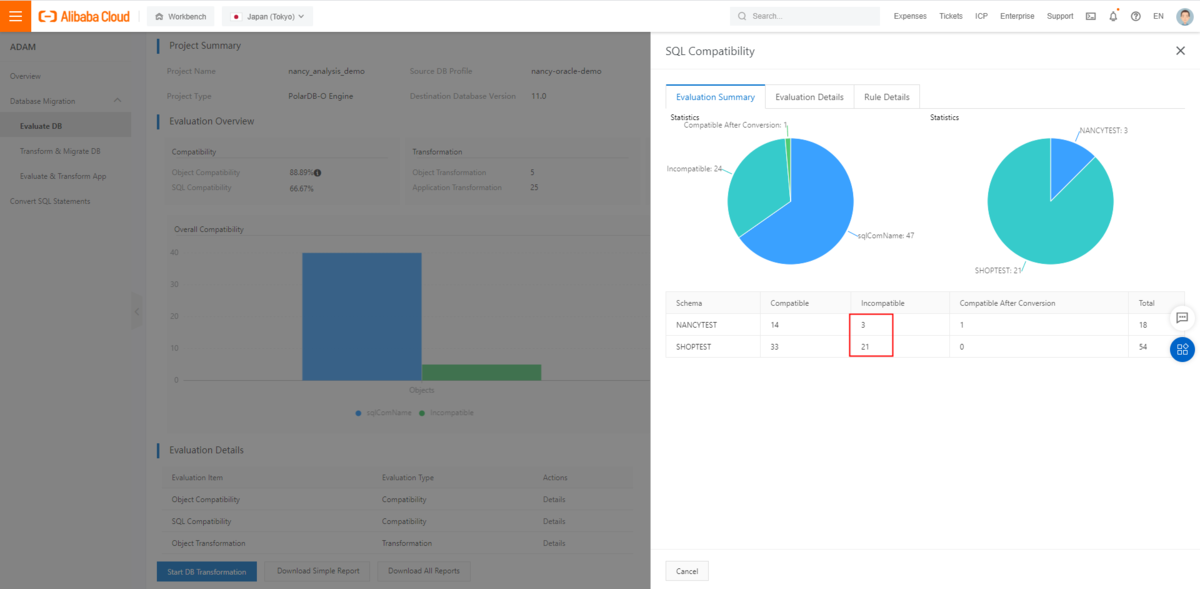
Task: Collapse the sidebar with the arrow handle
Action: (137, 311)
